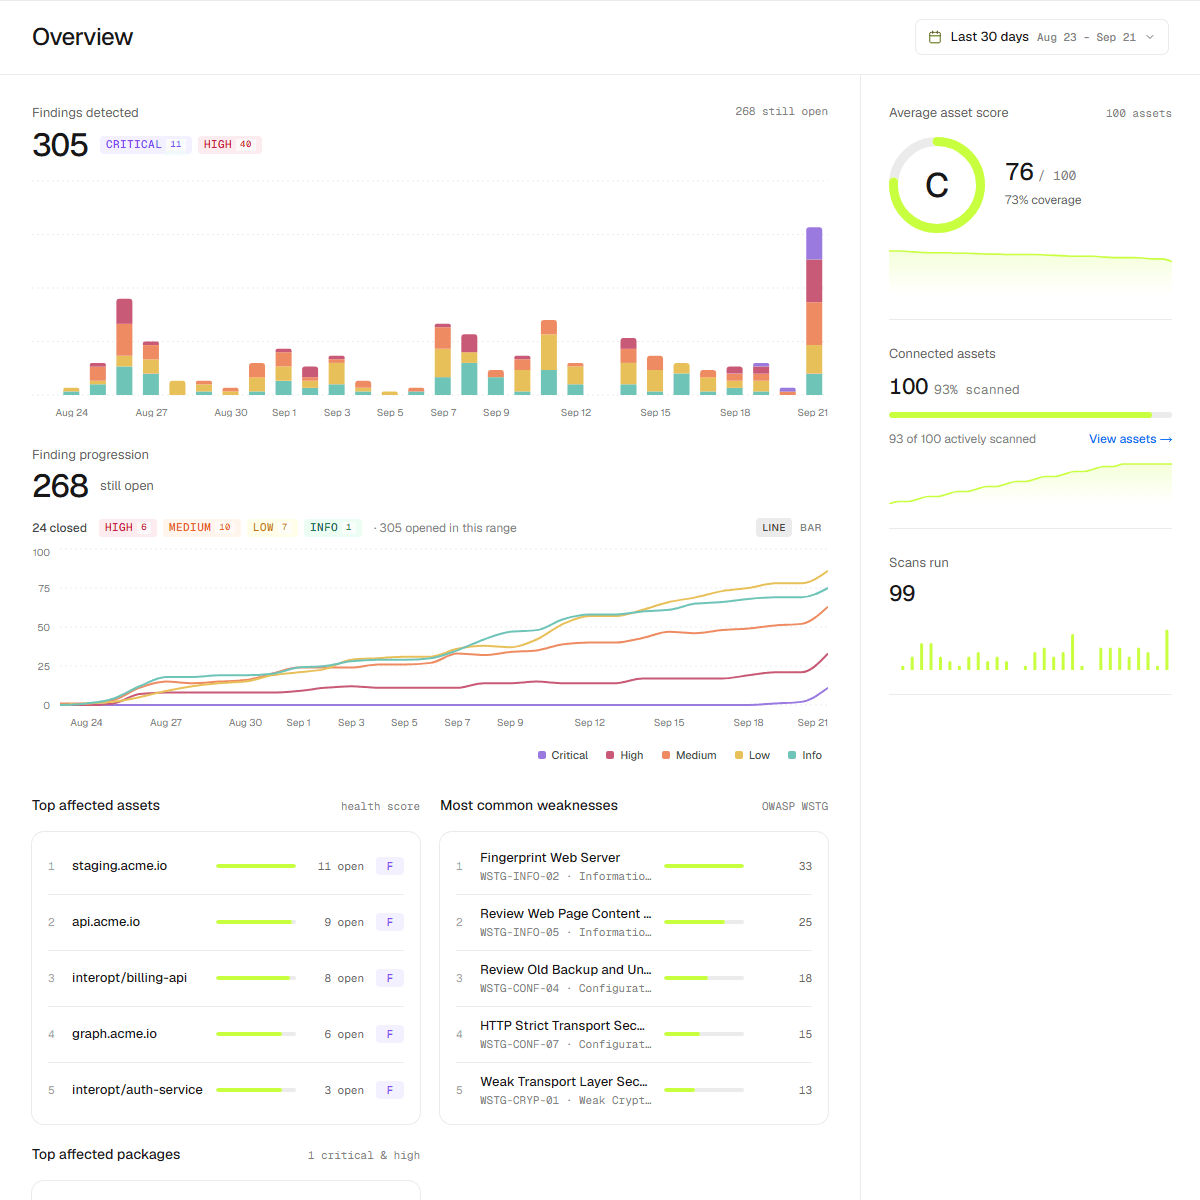Click the calendar icon in the date picker
Image resolution: width=1200 pixels, height=1200 pixels.
pyautogui.click(x=935, y=37)
